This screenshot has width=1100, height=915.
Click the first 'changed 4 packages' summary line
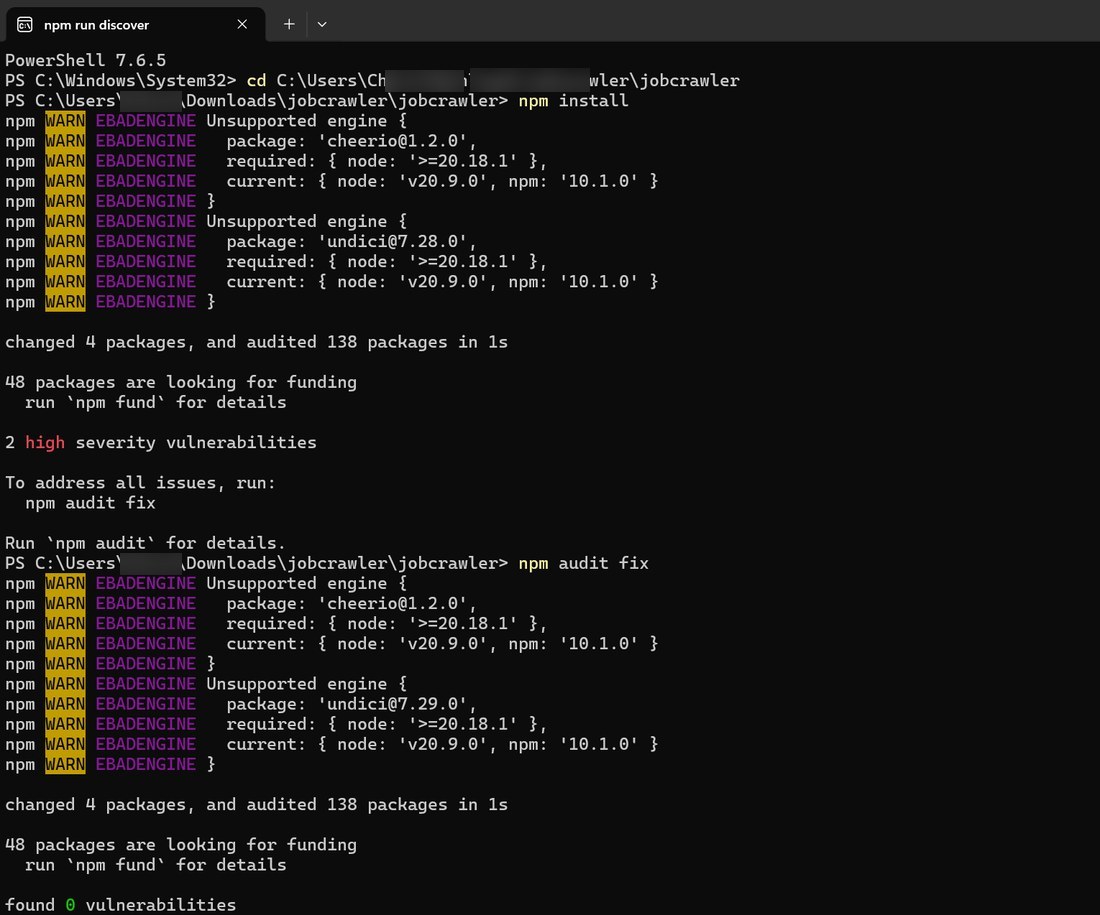pyautogui.click(x=256, y=342)
